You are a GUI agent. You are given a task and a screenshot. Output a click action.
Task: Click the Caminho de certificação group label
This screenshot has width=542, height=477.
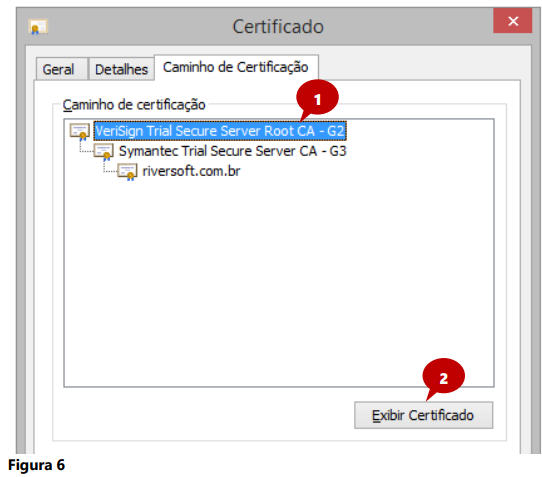[134, 105]
